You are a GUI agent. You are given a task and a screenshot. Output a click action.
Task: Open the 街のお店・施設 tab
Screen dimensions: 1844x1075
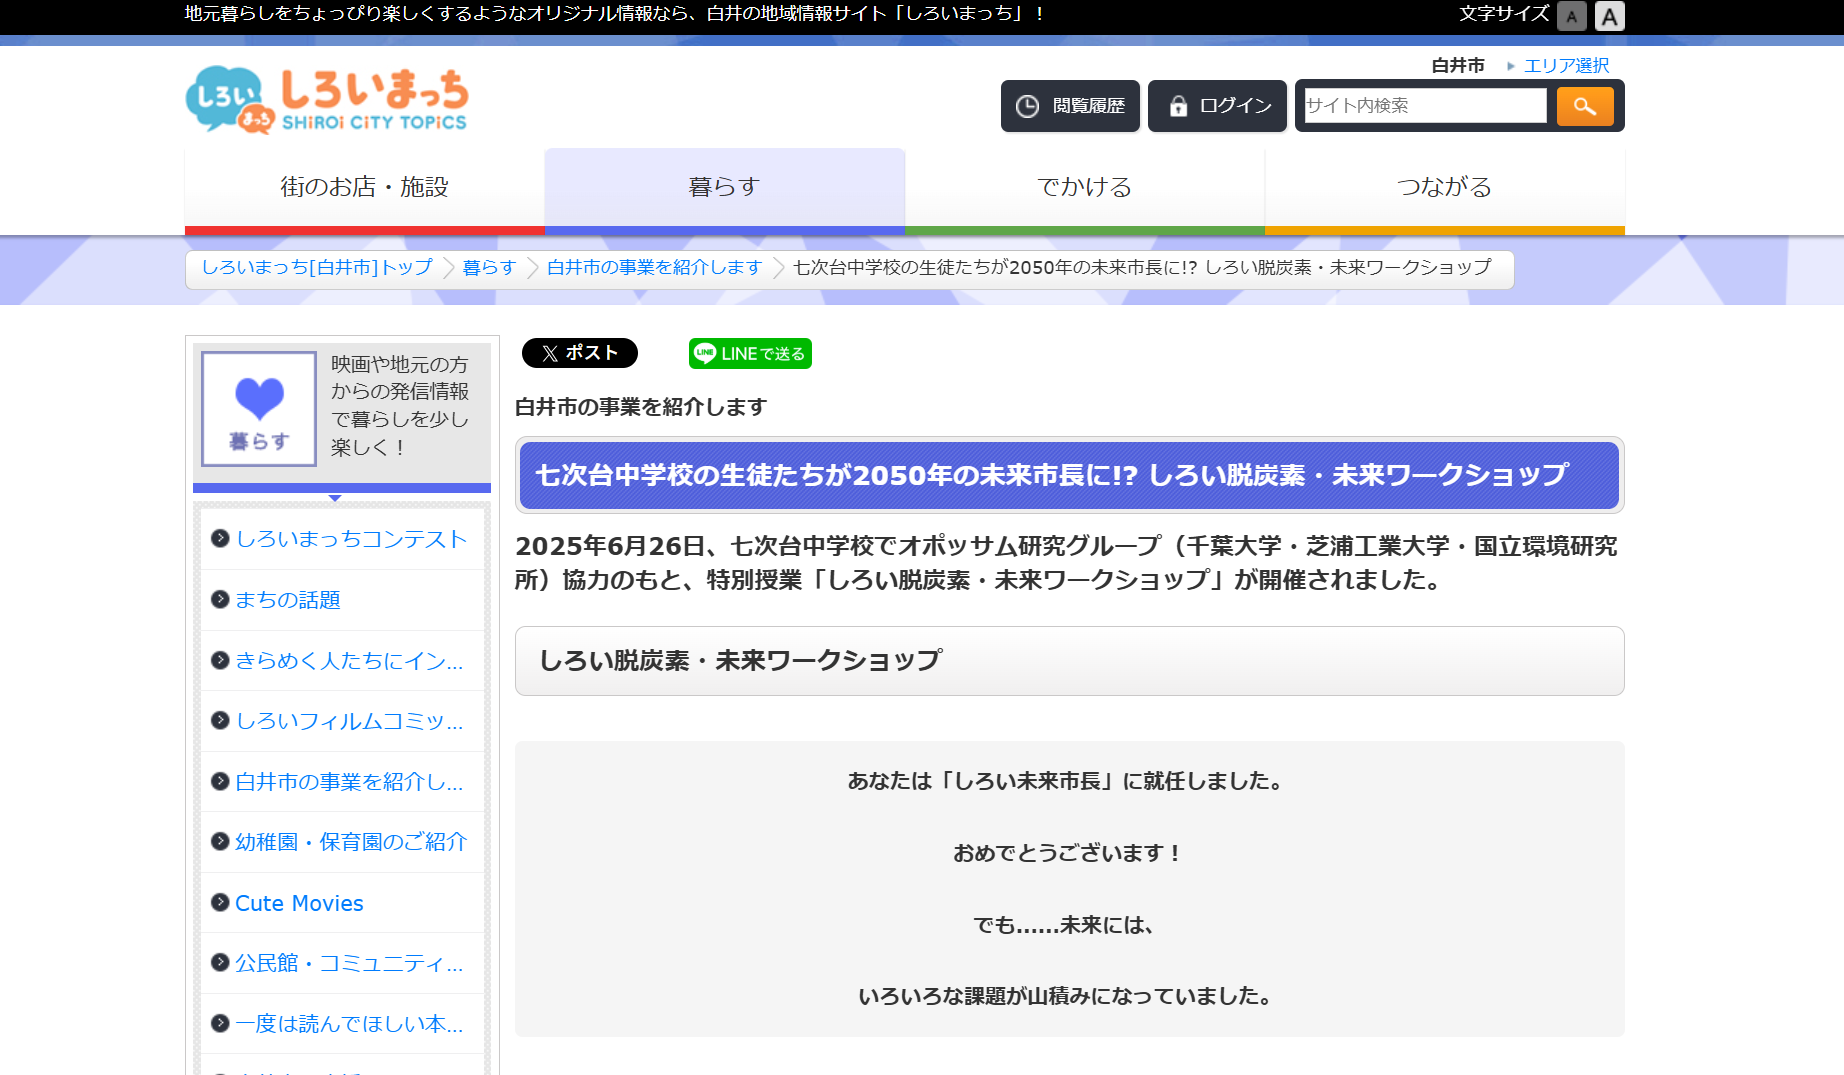click(x=364, y=187)
